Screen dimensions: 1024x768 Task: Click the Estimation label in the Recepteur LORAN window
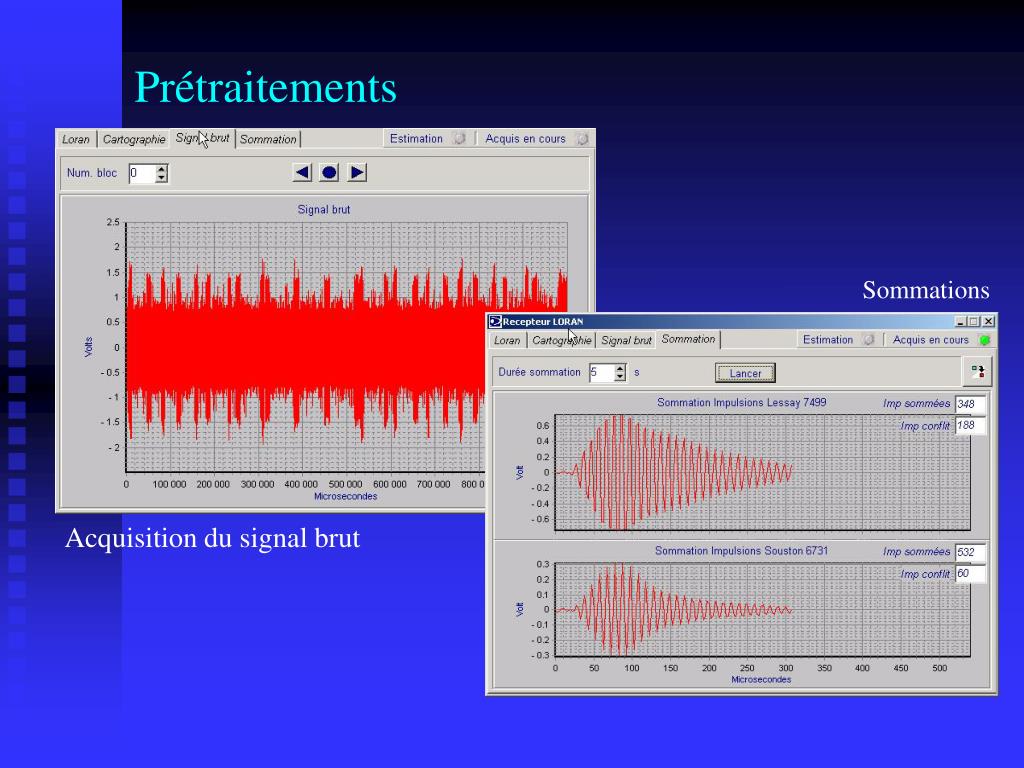(x=827, y=340)
